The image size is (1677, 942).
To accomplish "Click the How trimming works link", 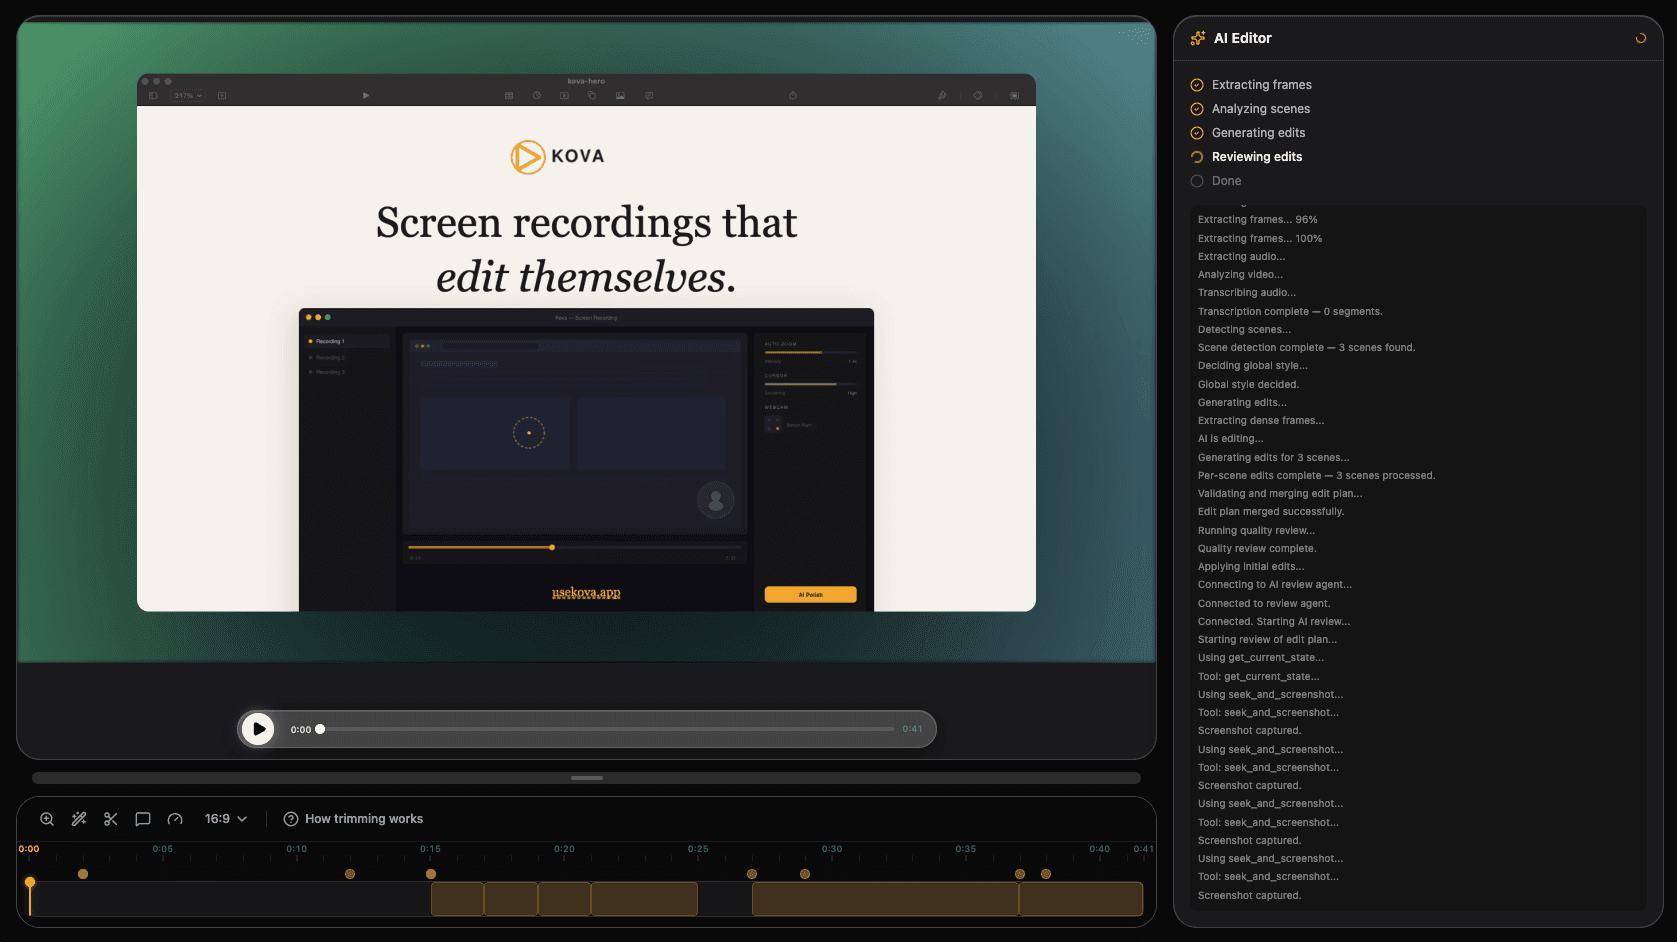I will point(364,818).
